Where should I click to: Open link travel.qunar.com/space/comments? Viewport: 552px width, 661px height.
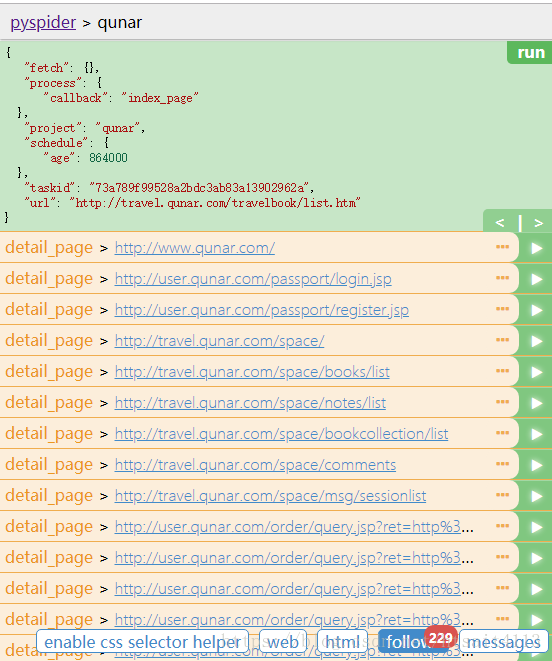pyautogui.click(x=255, y=465)
